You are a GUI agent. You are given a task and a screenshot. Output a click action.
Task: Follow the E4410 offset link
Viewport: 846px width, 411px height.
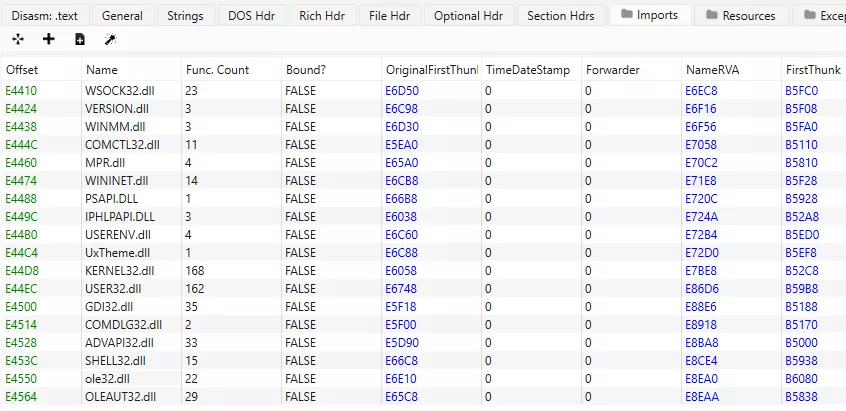point(21,91)
